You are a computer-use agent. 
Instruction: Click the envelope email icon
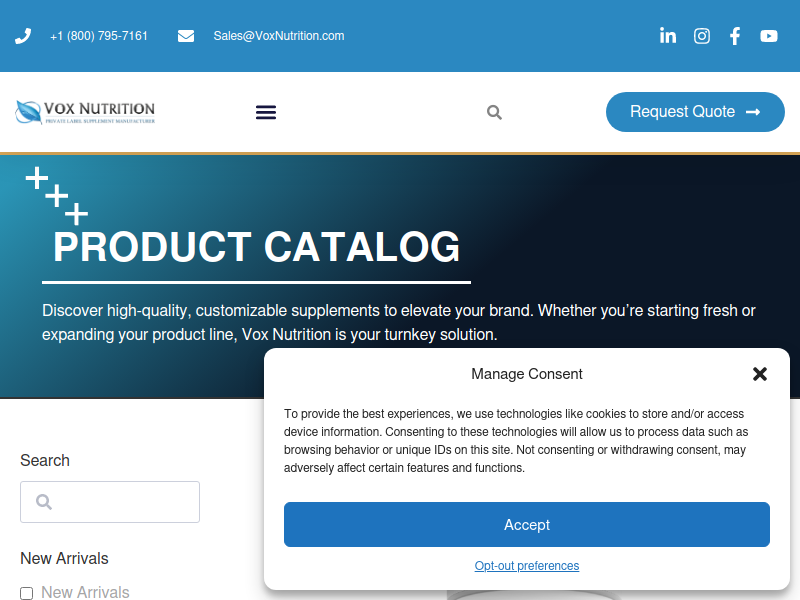click(186, 36)
